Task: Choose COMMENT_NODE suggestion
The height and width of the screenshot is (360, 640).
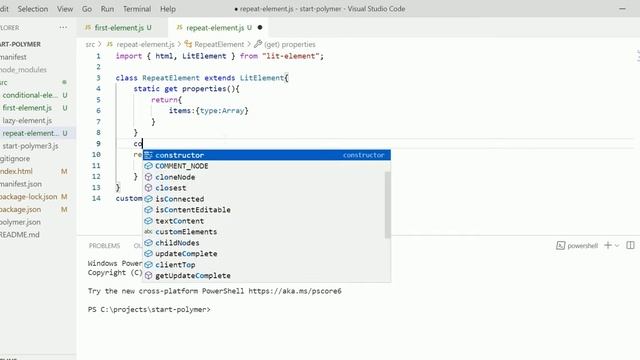Action: (264, 166)
